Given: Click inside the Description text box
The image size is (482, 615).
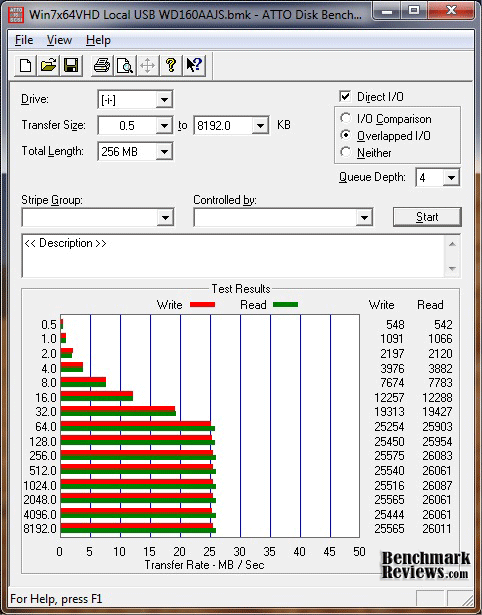Looking at the screenshot, I should [x=234, y=256].
